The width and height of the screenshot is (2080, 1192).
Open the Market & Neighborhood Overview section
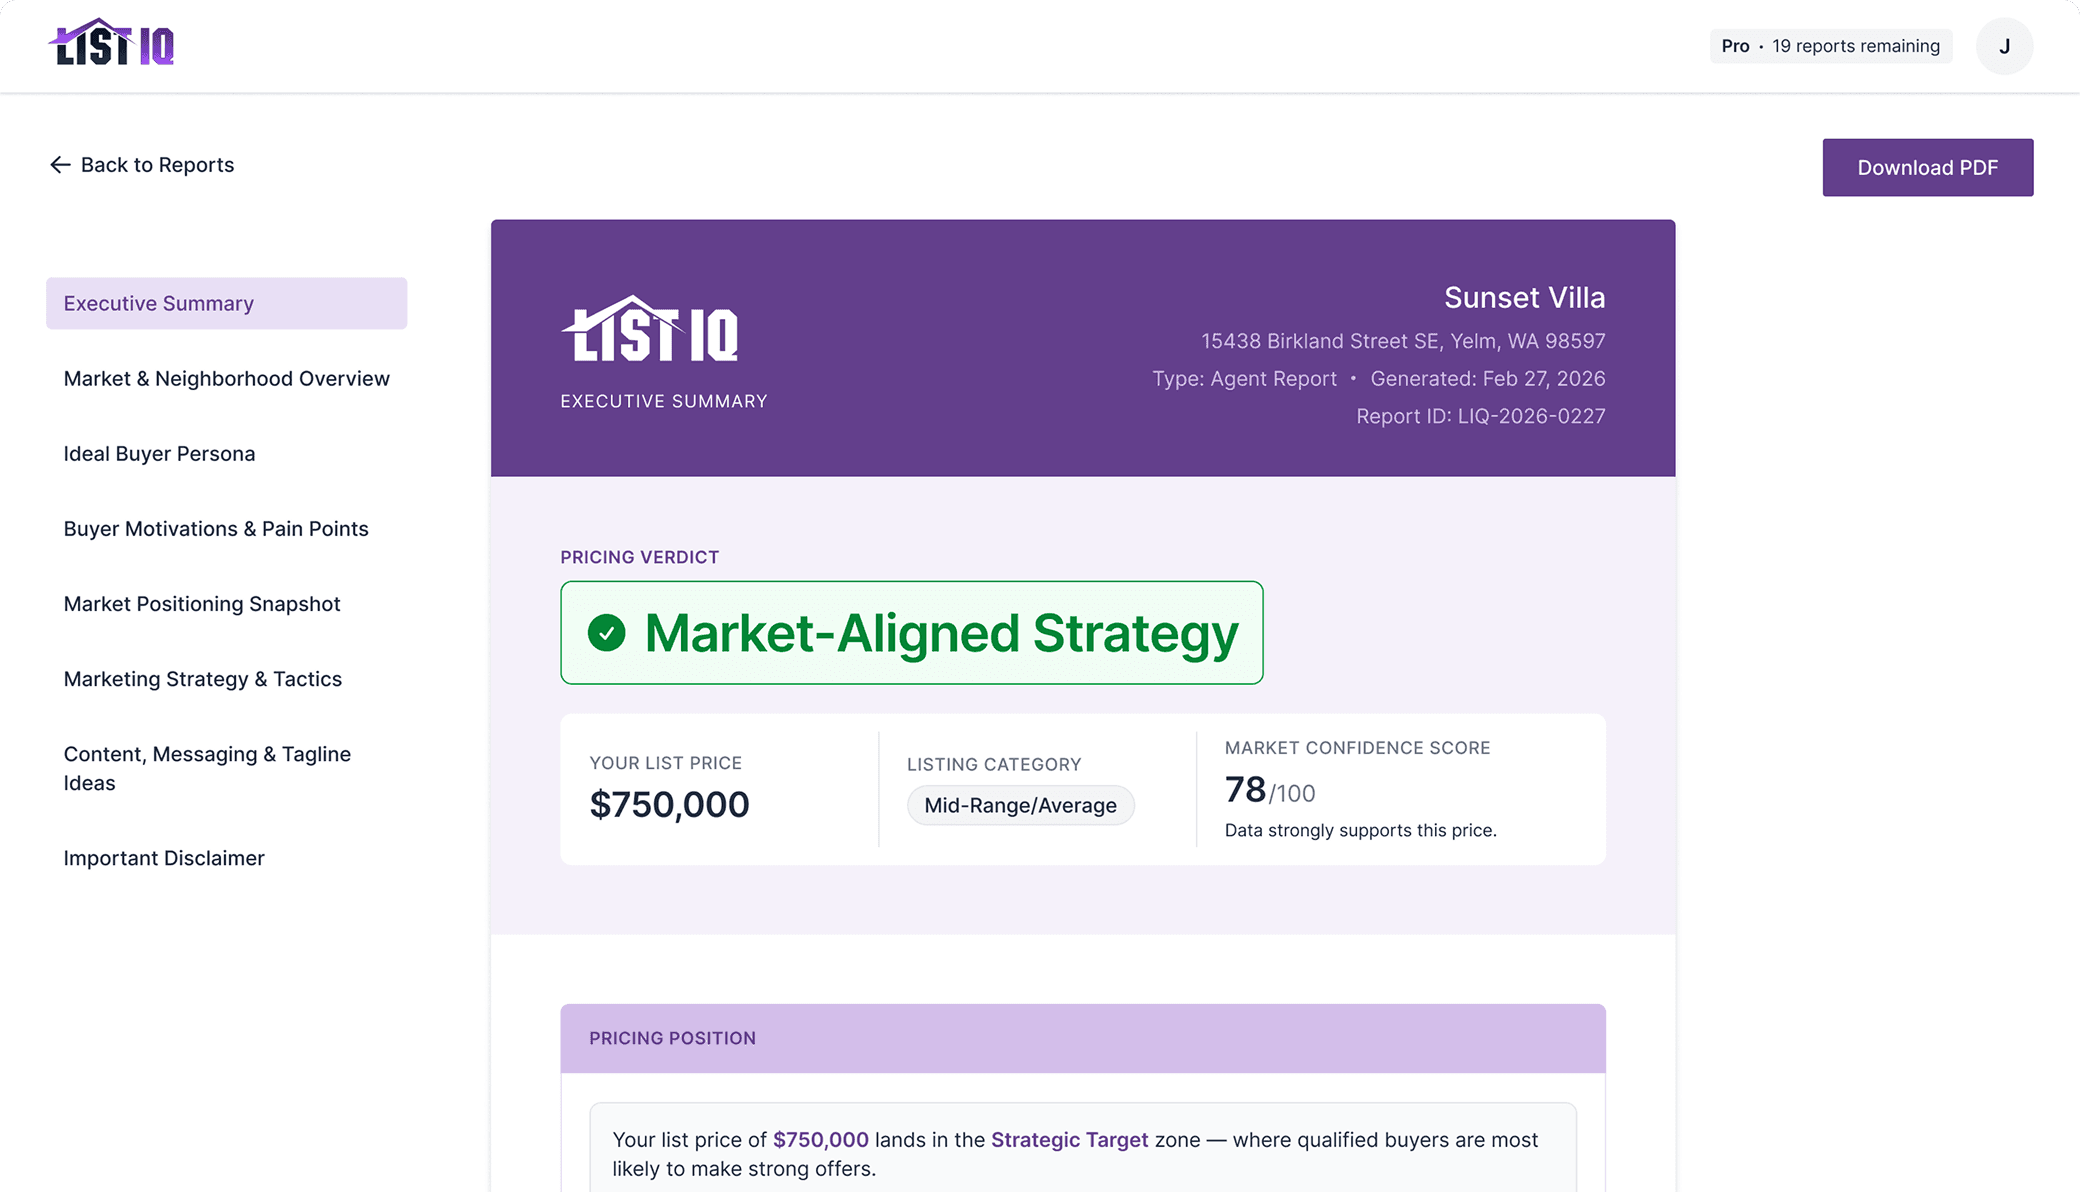coord(226,378)
